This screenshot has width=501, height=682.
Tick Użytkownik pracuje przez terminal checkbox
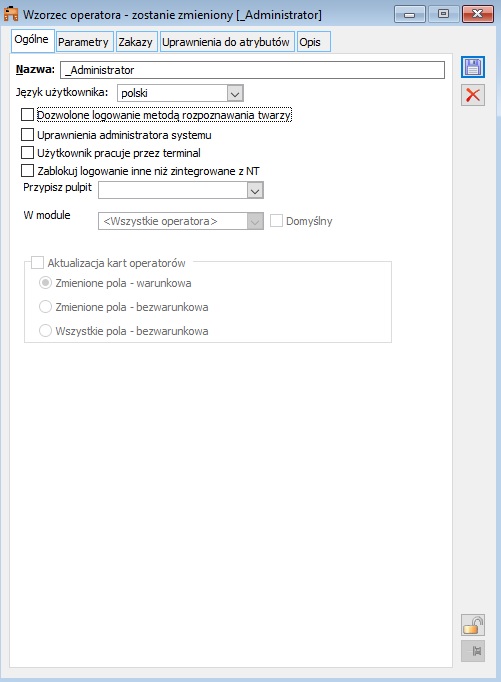tap(27, 153)
